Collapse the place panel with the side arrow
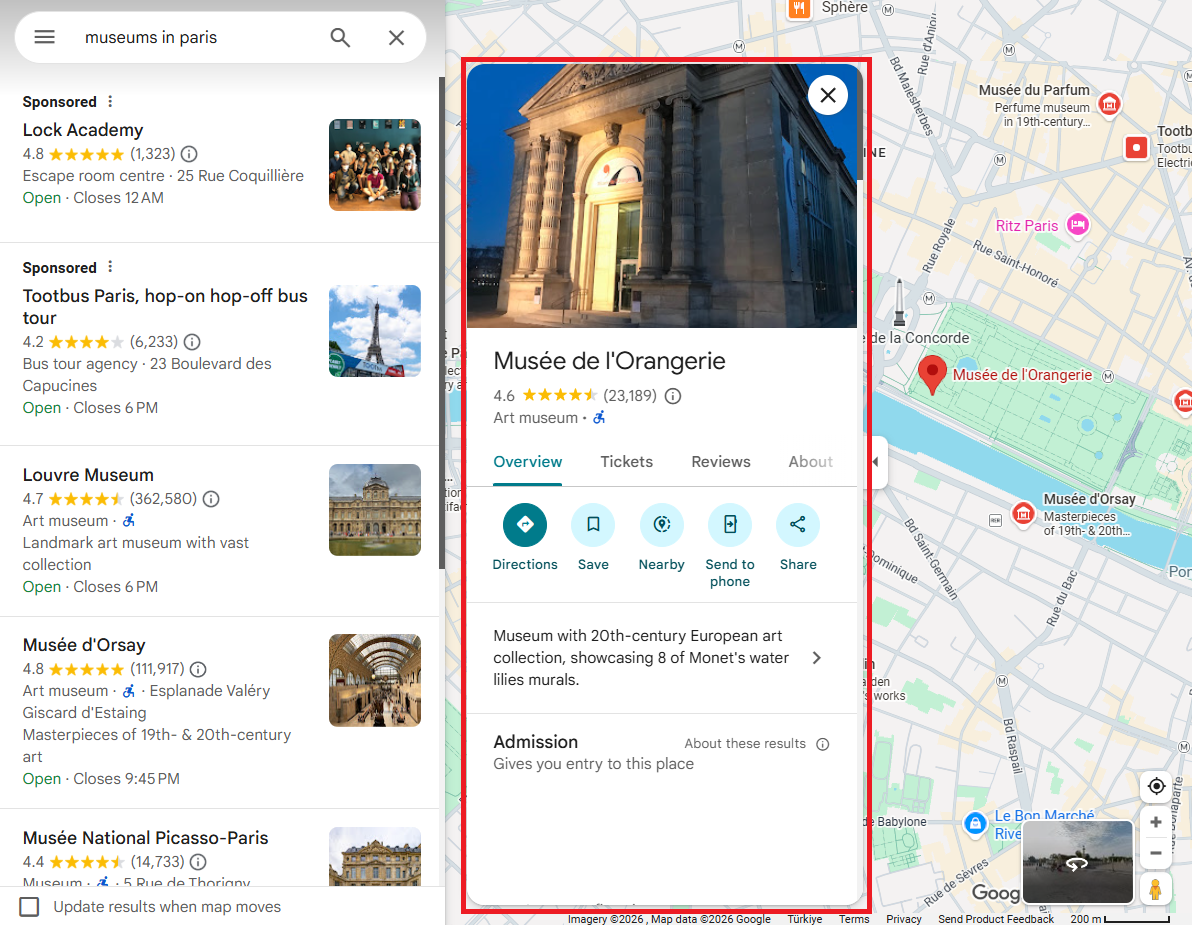The height and width of the screenshot is (925, 1192). pyautogui.click(x=874, y=462)
